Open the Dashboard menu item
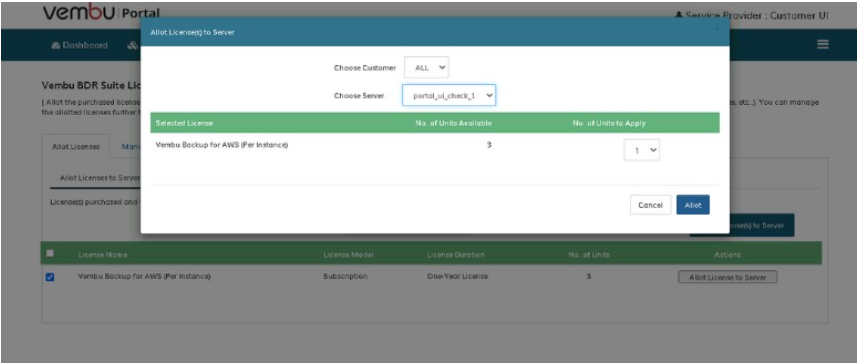Viewport: 857px width, 364px height. [x=79, y=45]
